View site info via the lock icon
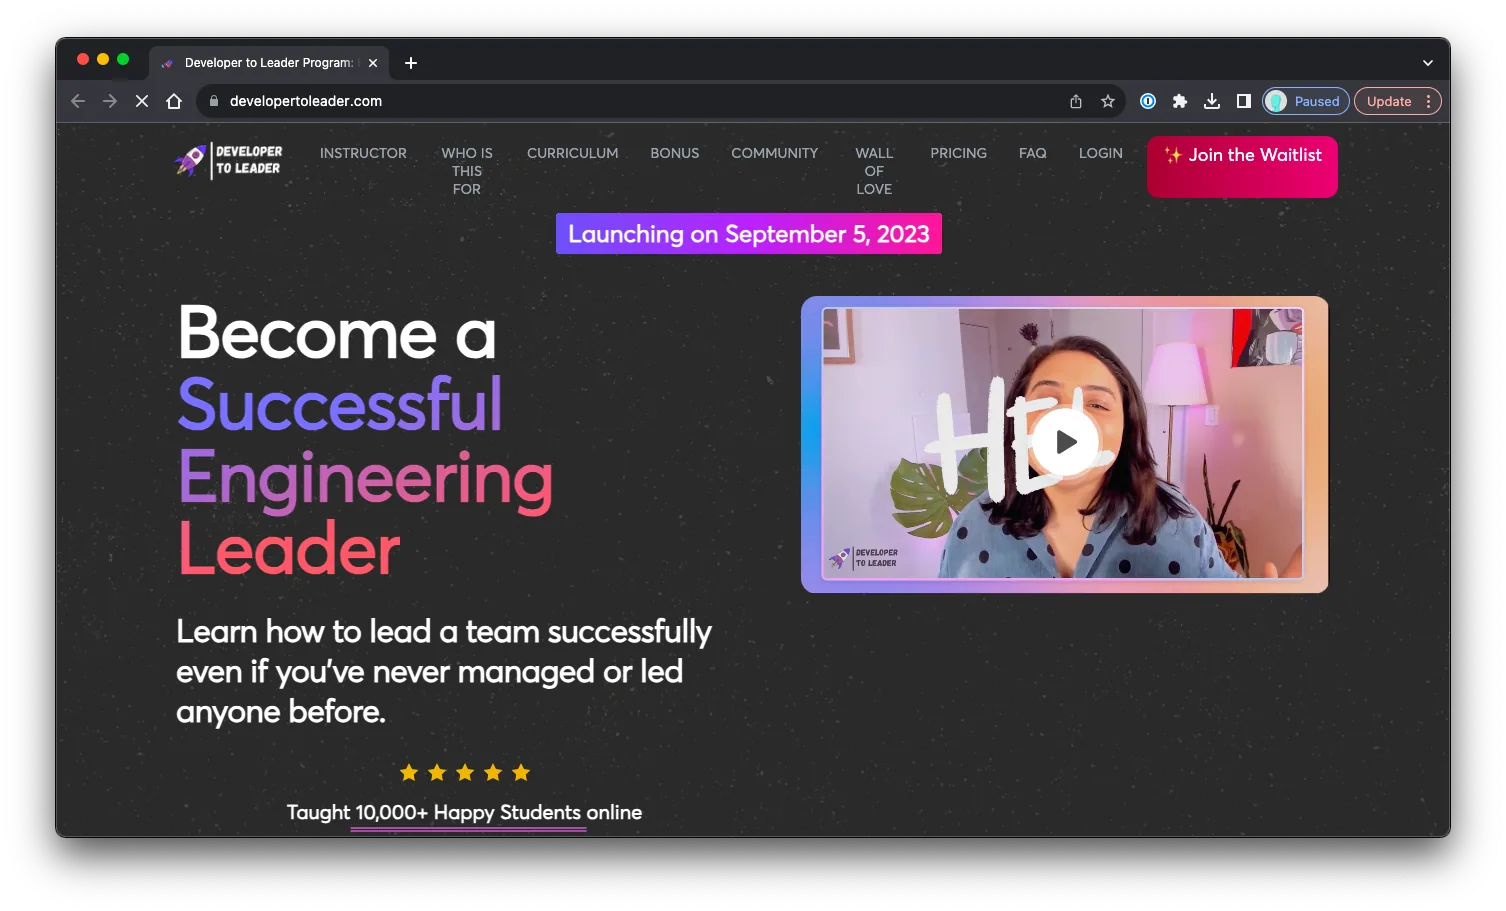The image size is (1506, 911). click(213, 101)
